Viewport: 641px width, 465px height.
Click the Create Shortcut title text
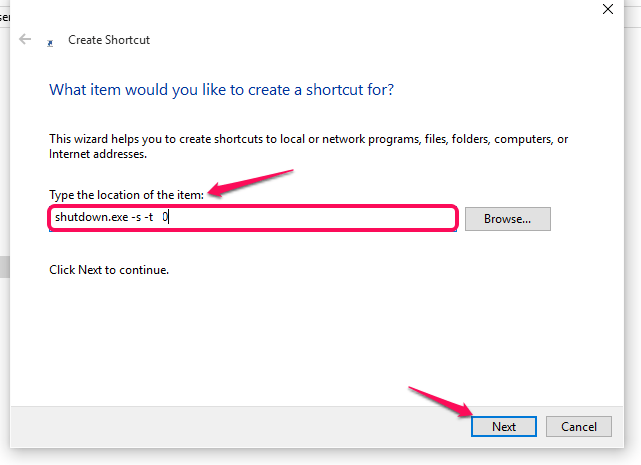(109, 40)
